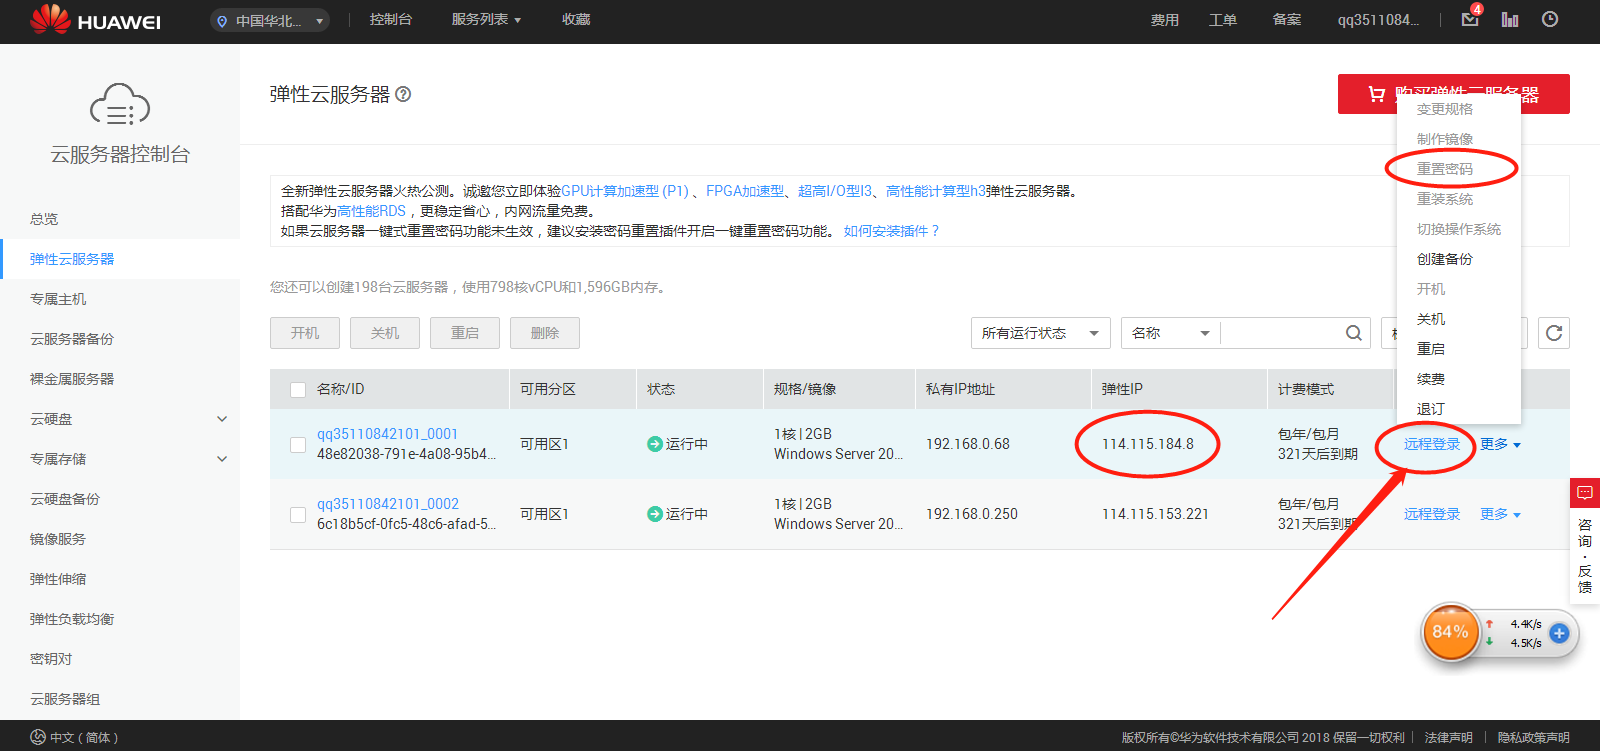
Task: Click the 删除 toolbar button
Action: click(x=545, y=333)
